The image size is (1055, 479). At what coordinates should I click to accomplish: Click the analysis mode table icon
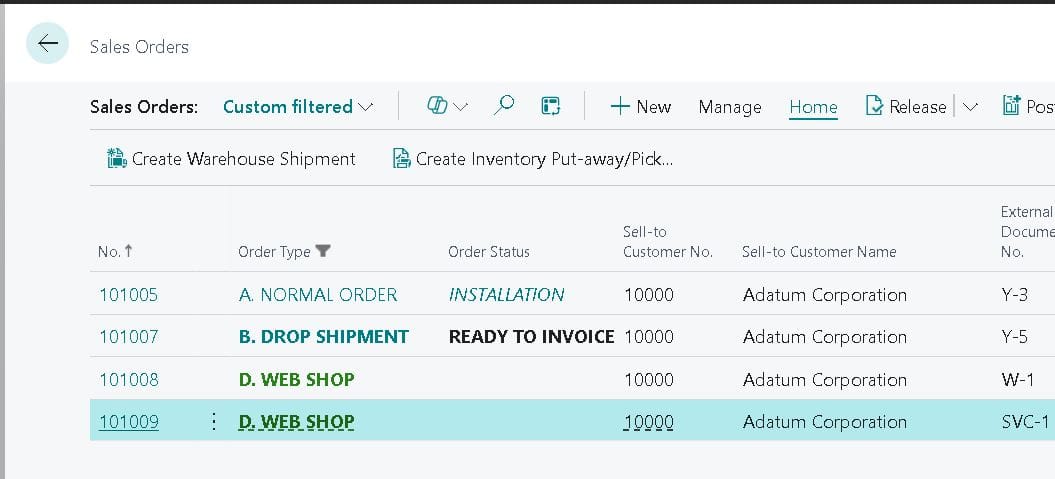(x=550, y=106)
